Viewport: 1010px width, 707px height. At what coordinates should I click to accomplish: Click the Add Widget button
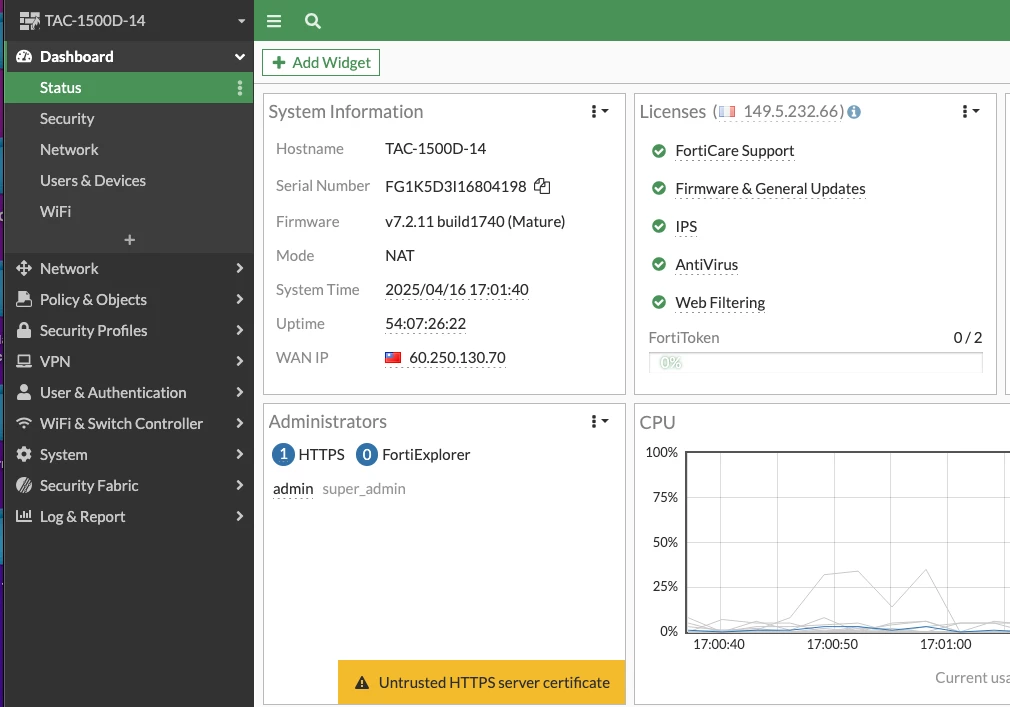click(321, 62)
